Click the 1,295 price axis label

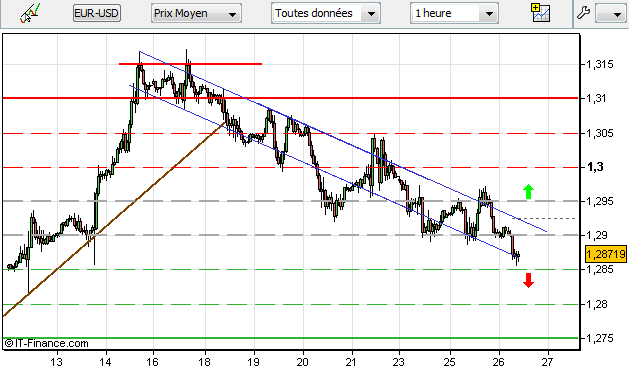point(599,201)
